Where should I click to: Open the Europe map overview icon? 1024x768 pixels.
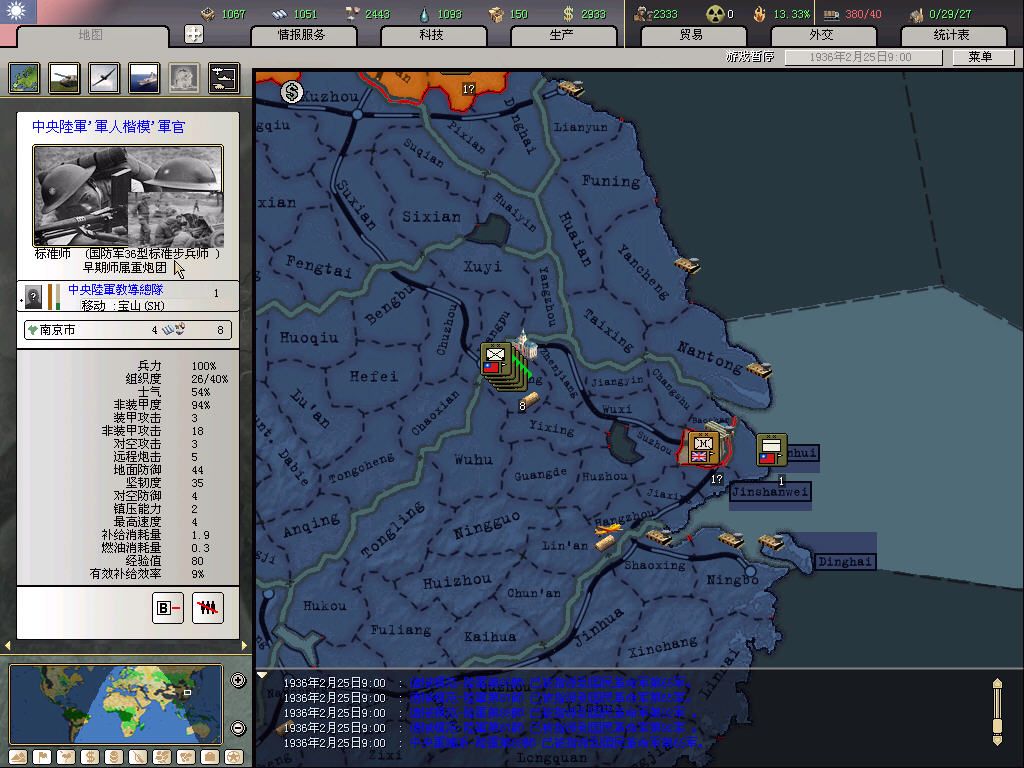[x=25, y=78]
